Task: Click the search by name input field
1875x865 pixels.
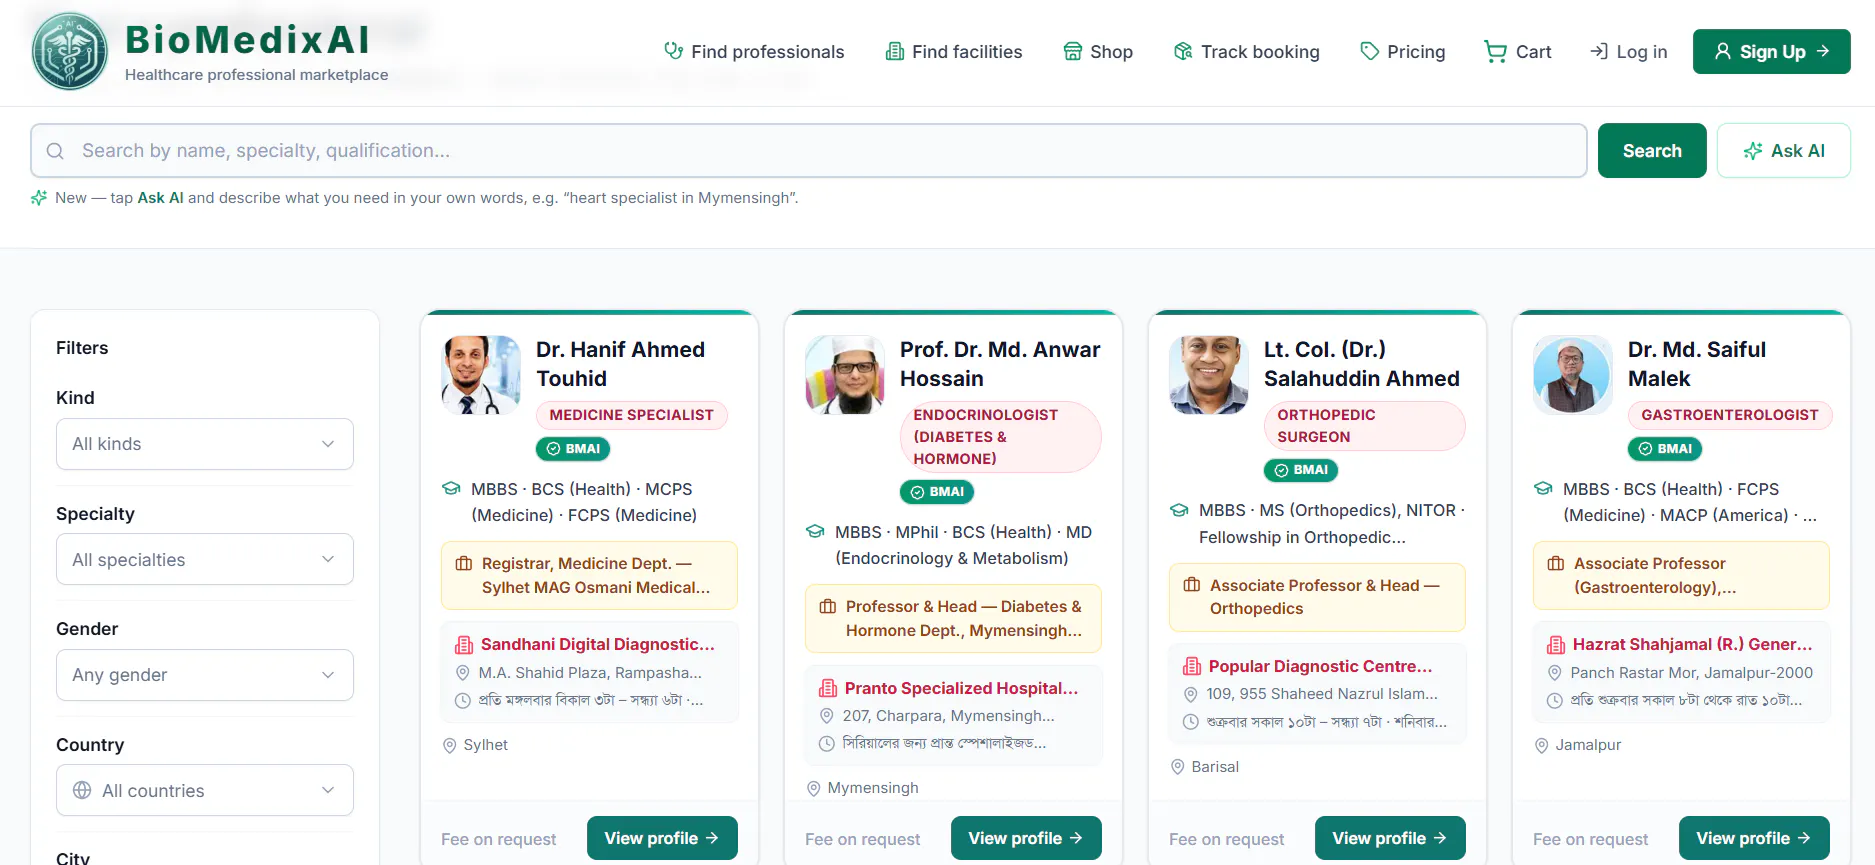Action: pyautogui.click(x=809, y=151)
